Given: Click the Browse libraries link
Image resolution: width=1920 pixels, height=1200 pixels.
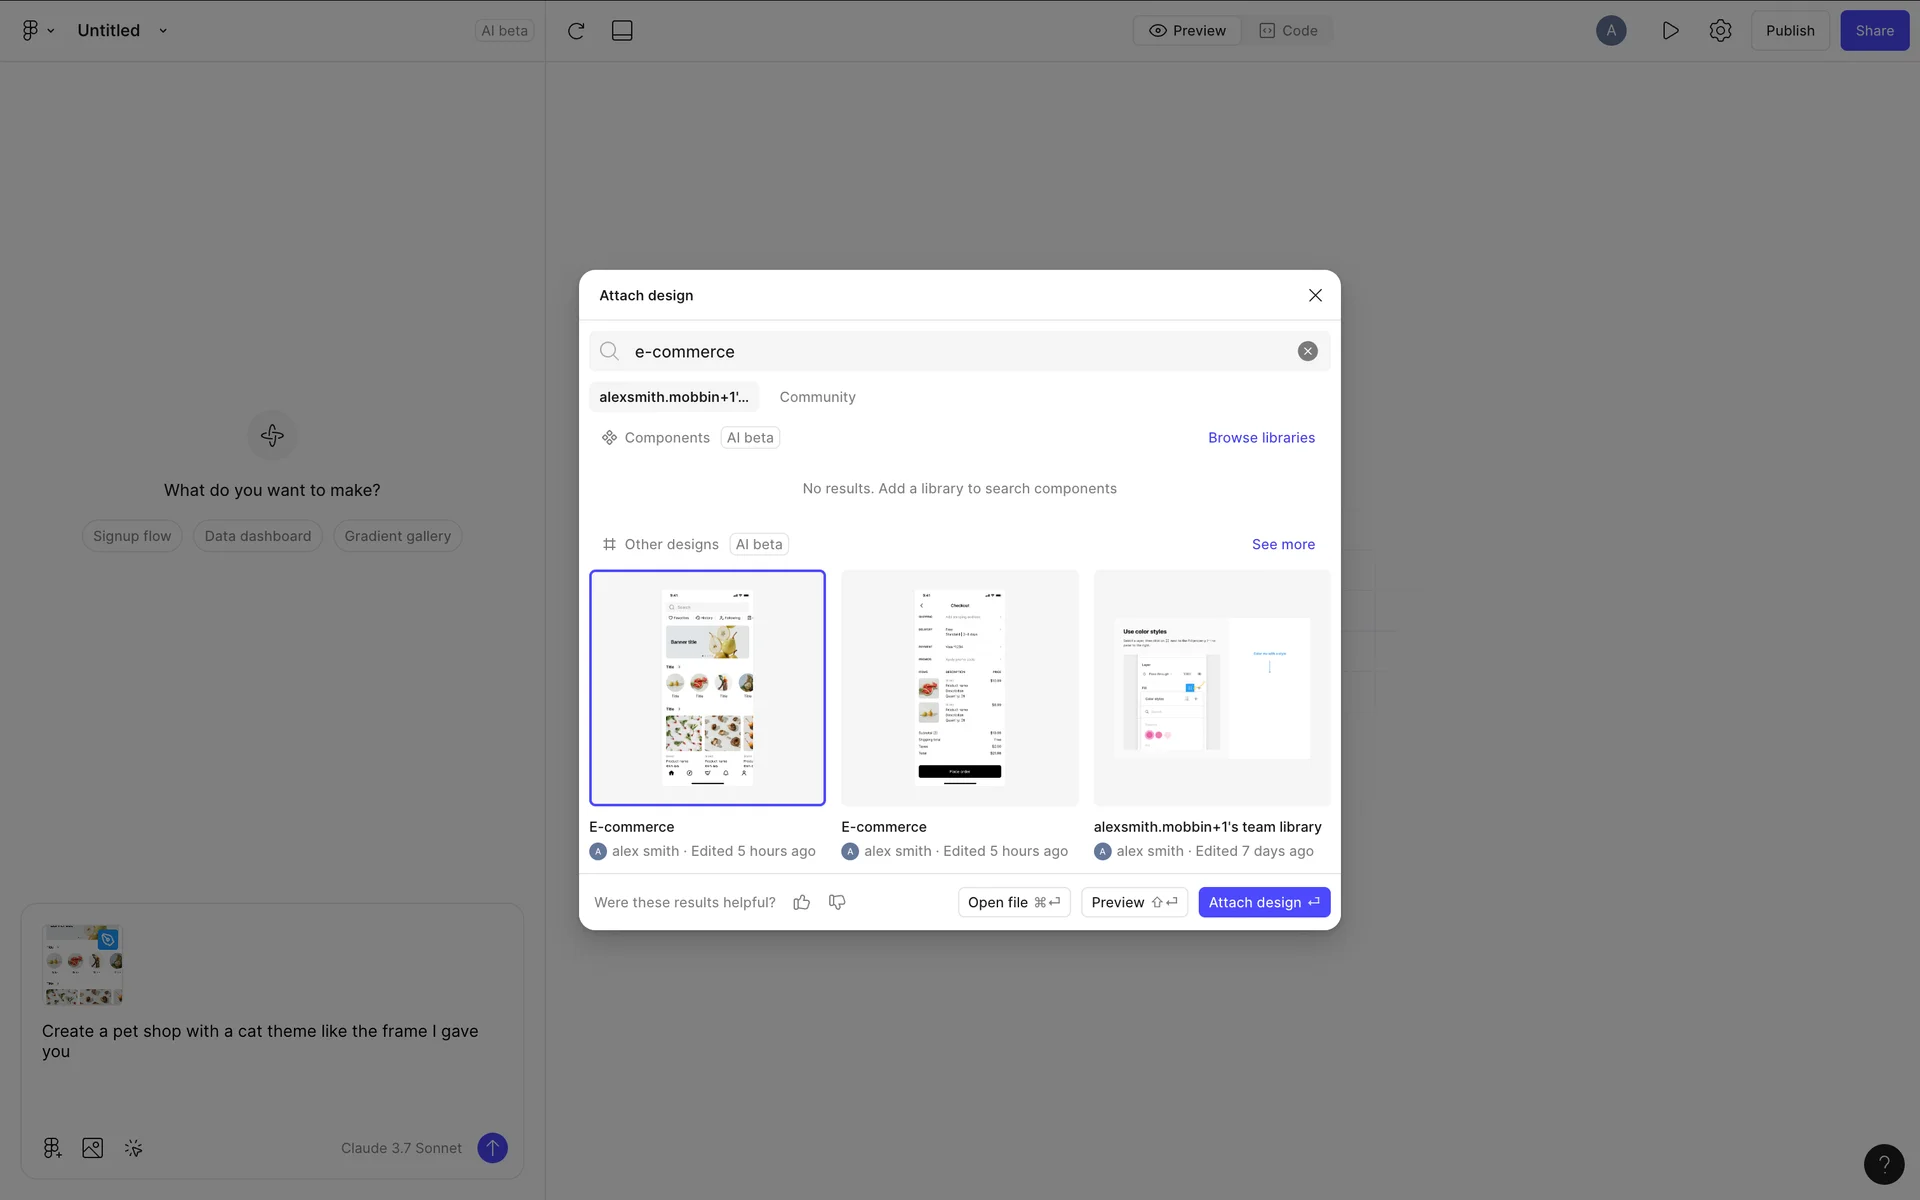Looking at the screenshot, I should click(x=1261, y=438).
